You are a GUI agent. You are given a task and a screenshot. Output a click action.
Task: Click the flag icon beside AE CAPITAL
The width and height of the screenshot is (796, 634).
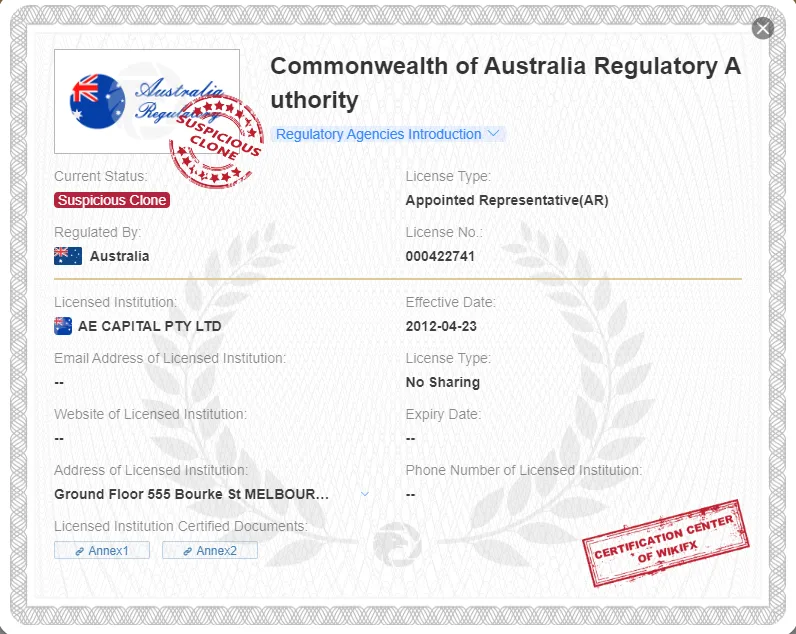point(63,326)
